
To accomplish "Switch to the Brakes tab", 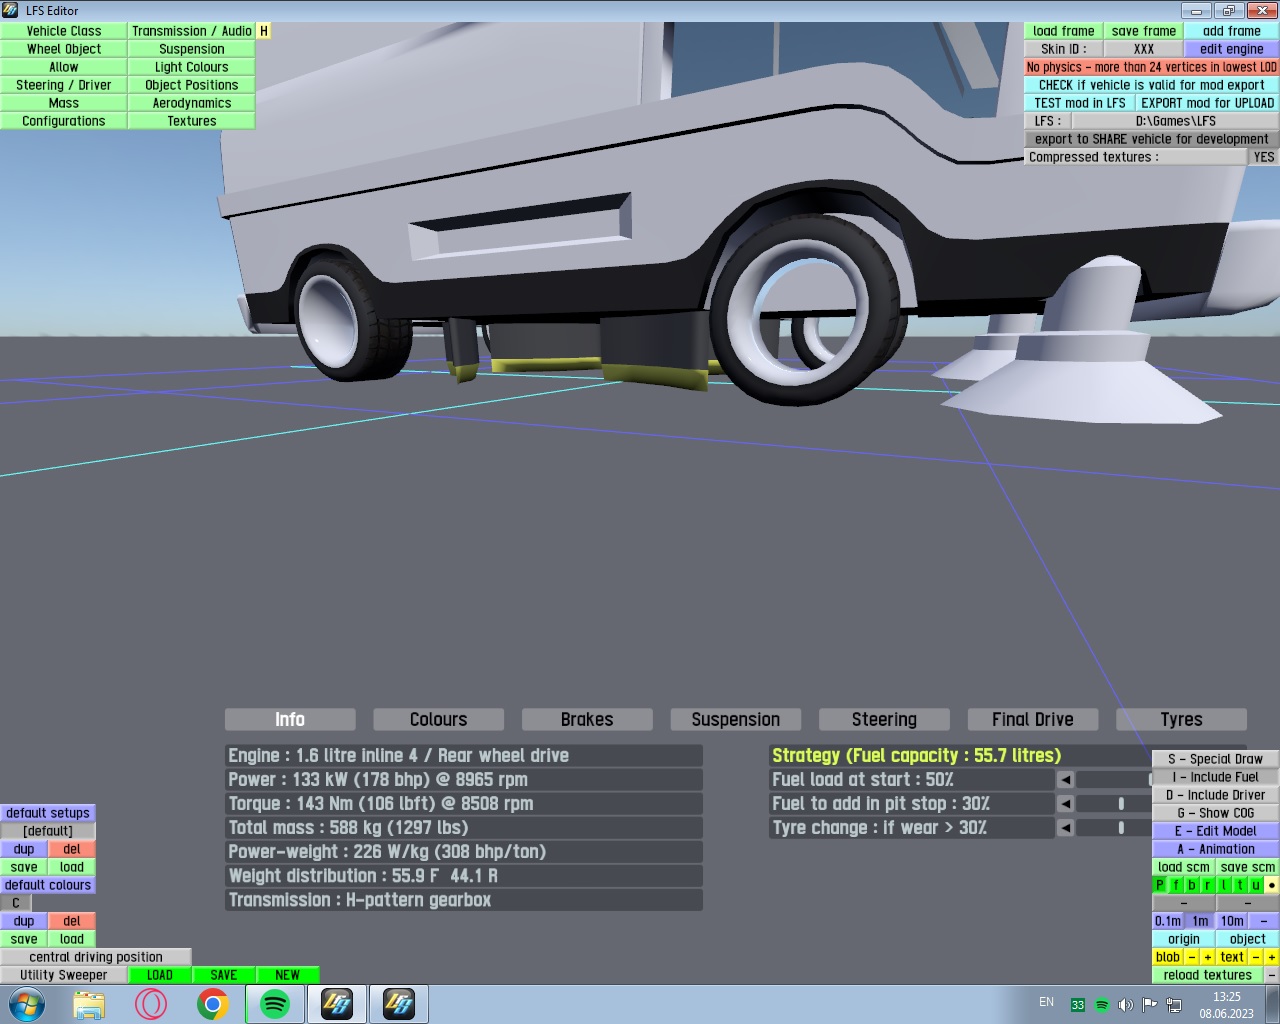I will [587, 720].
